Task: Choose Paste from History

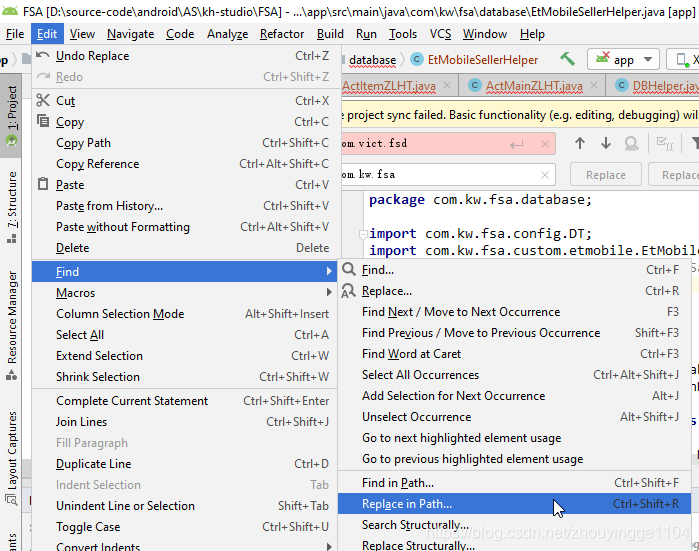Action: [x=184, y=206]
